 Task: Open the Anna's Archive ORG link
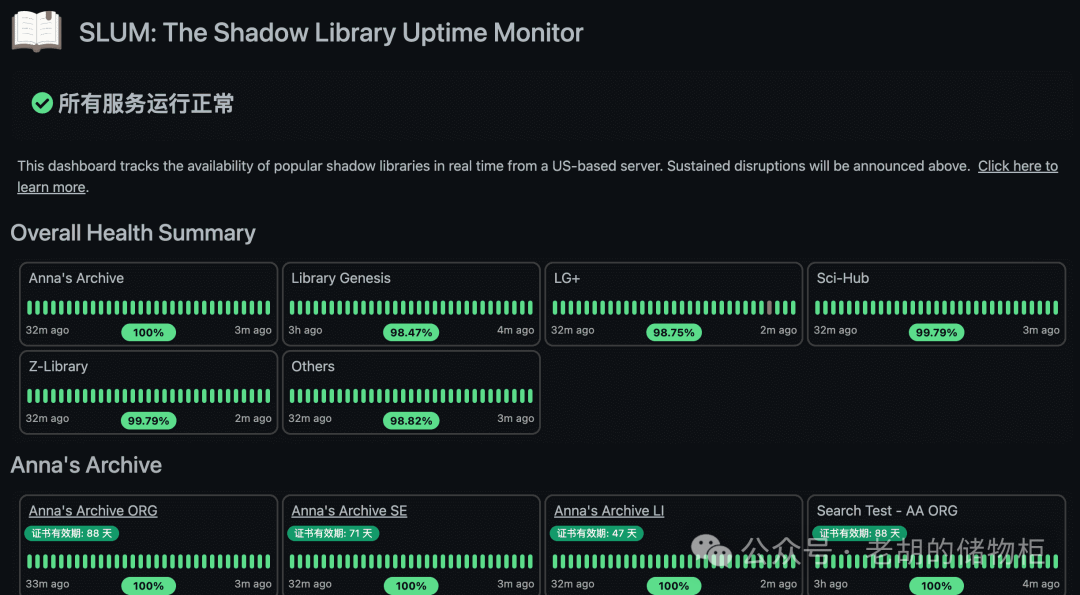point(93,511)
